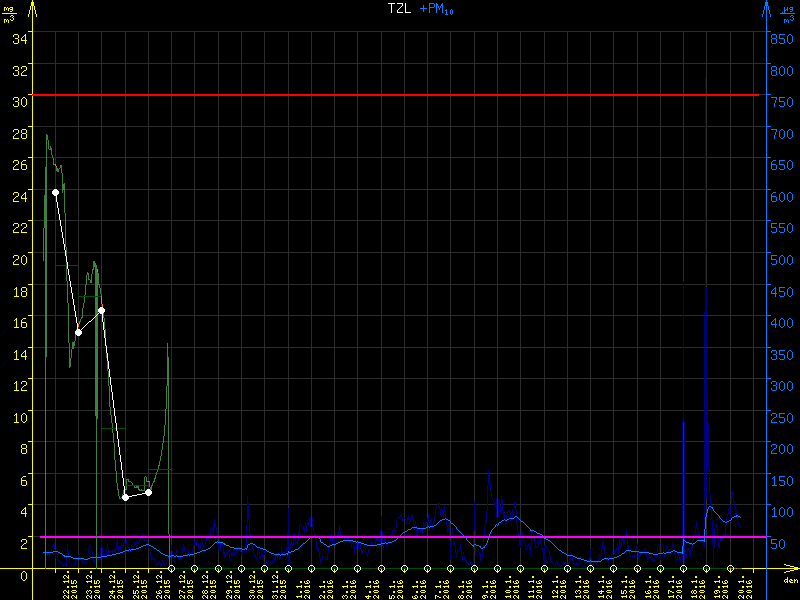Click the TZL series label in title
Viewport: 800px width, 600px height.
pos(399,9)
